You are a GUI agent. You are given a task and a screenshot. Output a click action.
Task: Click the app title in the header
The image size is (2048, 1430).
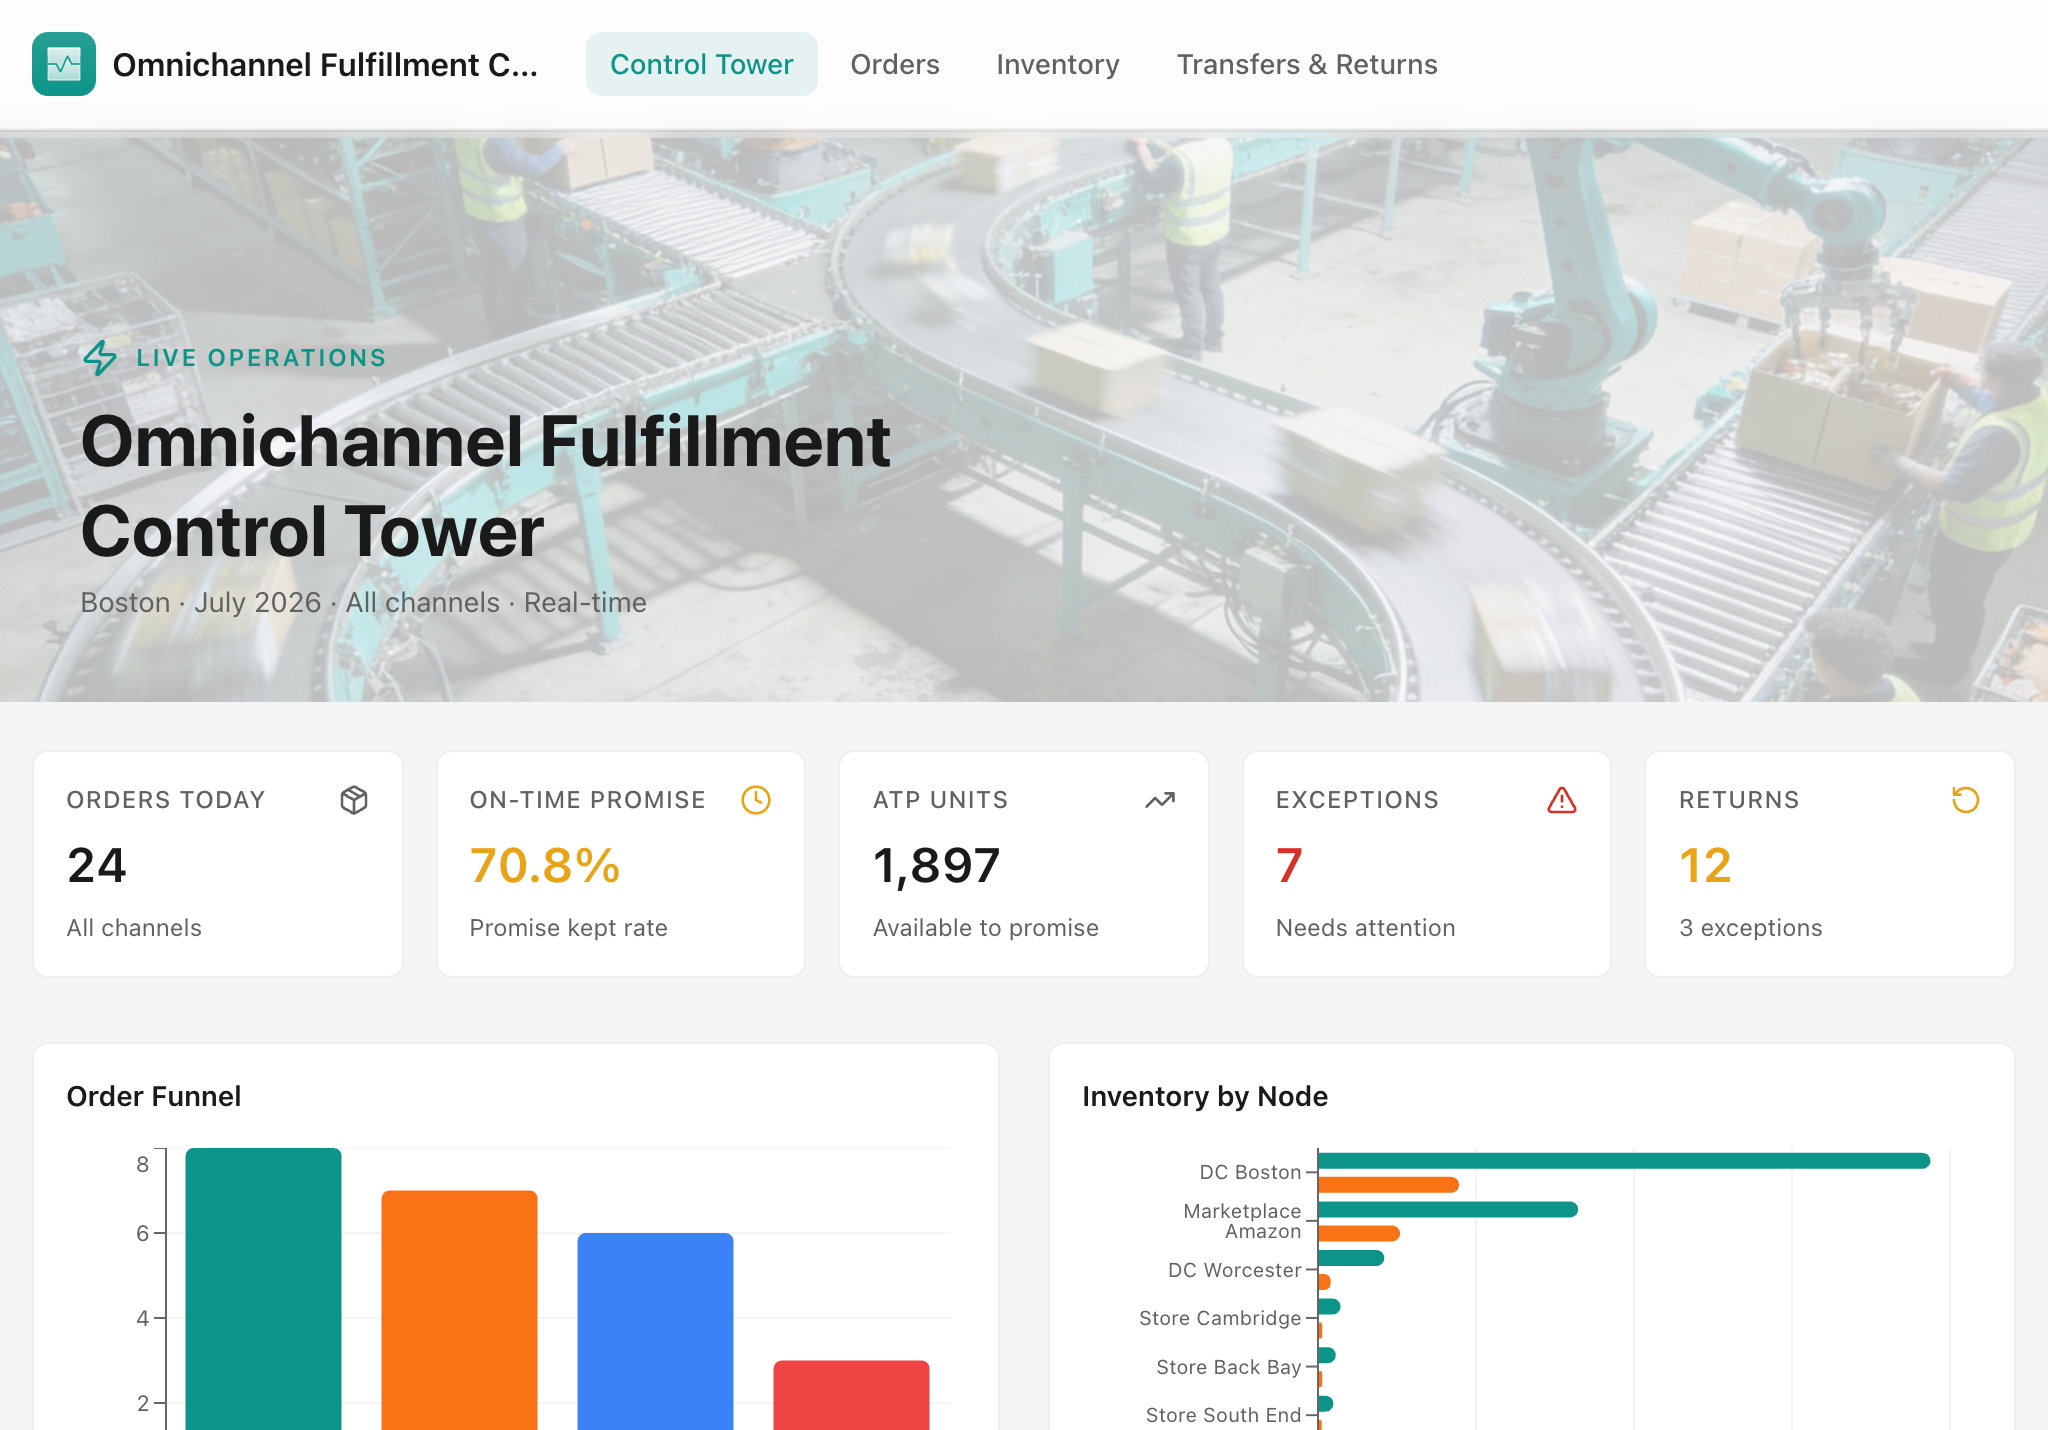coord(325,64)
